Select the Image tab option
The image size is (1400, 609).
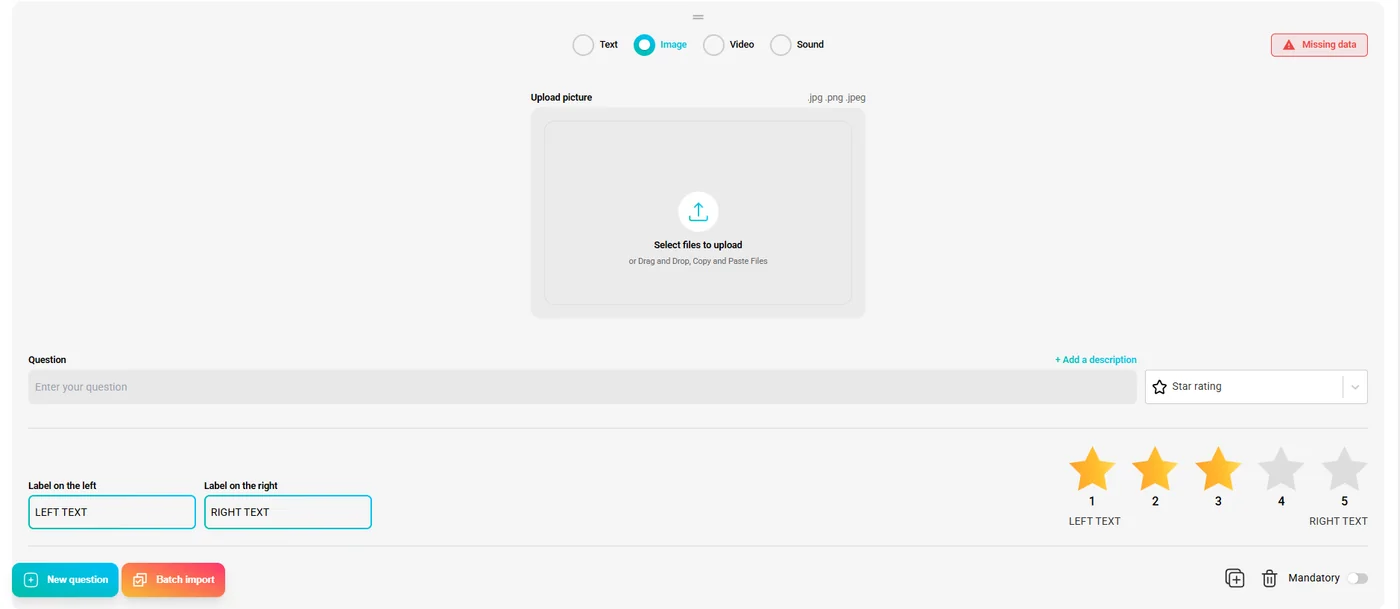[x=644, y=44]
